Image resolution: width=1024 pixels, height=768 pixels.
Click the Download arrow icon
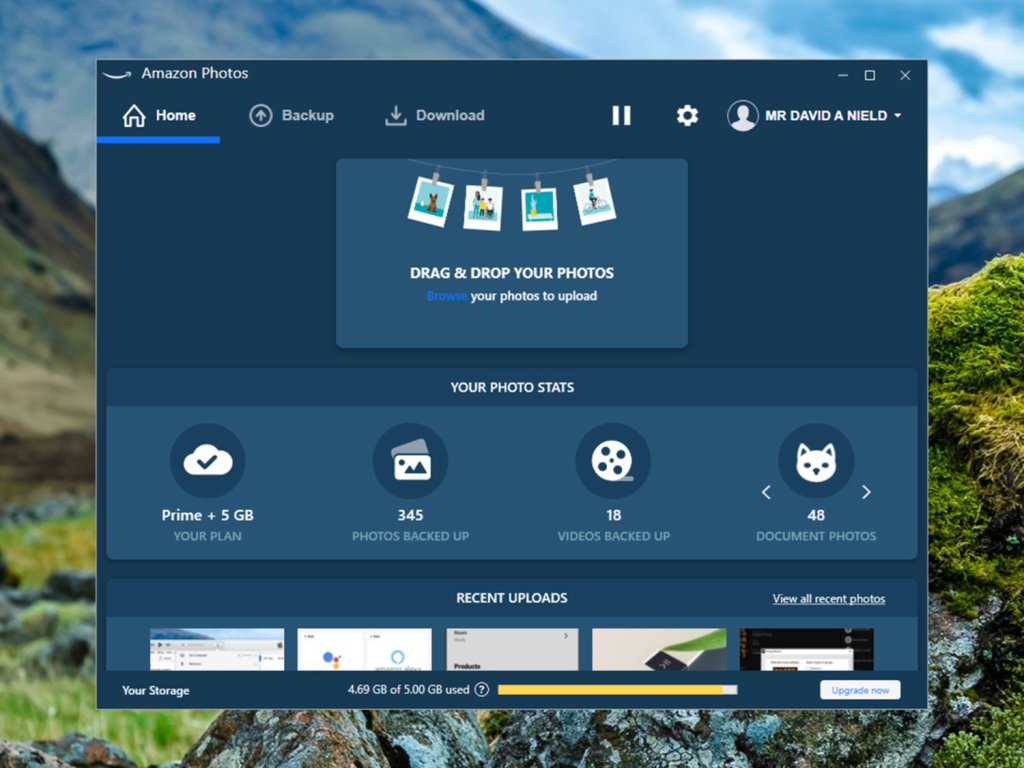click(x=395, y=115)
